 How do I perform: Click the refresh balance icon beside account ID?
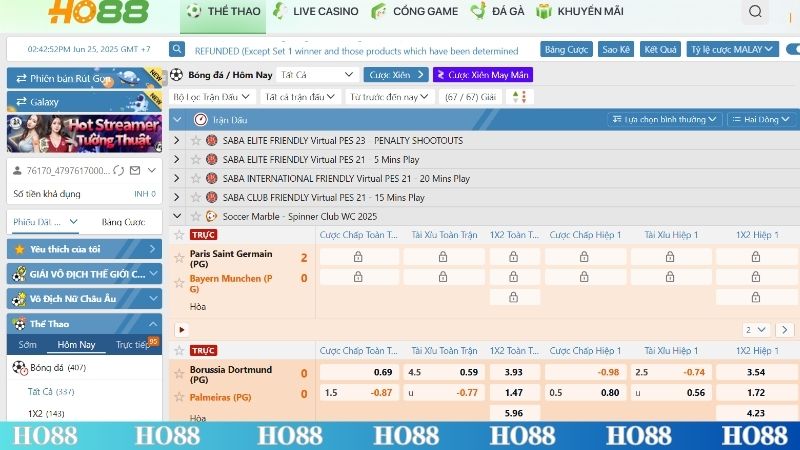click(118, 170)
